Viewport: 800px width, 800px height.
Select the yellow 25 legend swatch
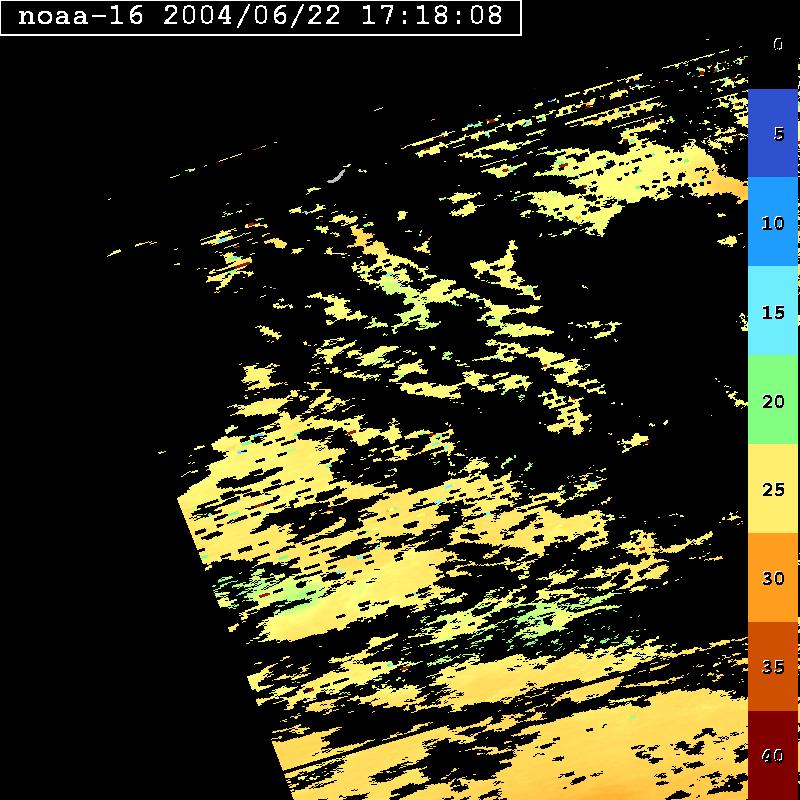[x=773, y=489]
